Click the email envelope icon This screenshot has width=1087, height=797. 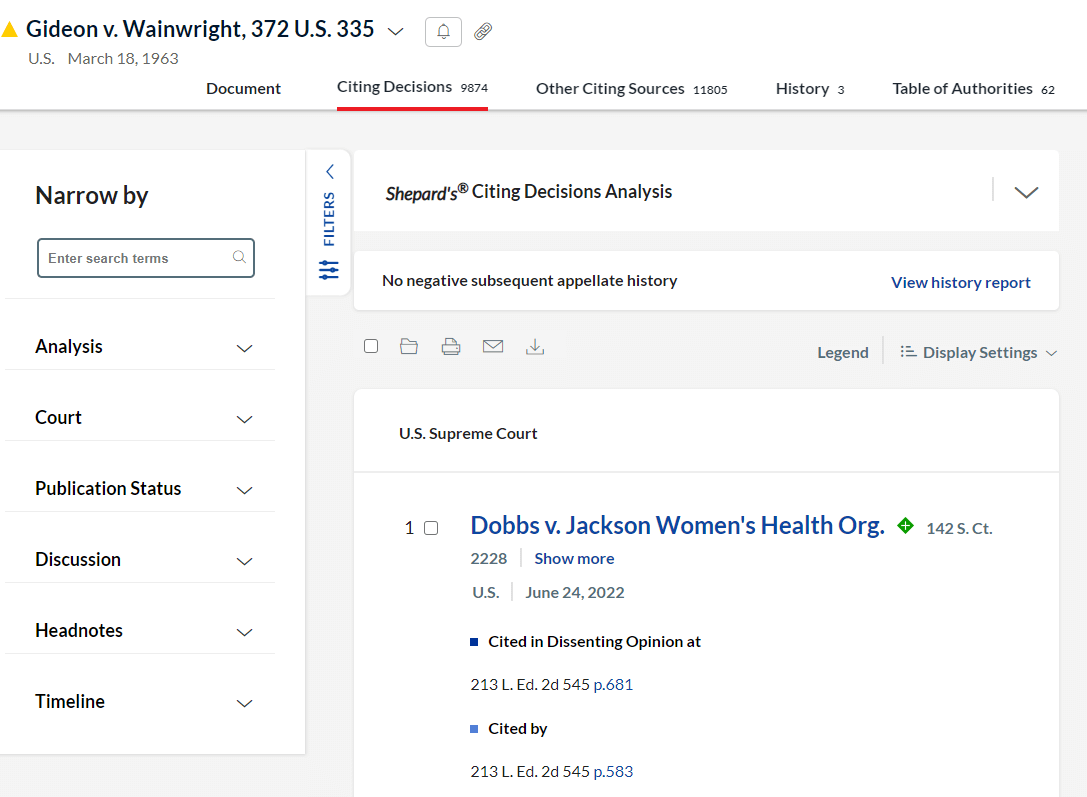click(x=493, y=347)
